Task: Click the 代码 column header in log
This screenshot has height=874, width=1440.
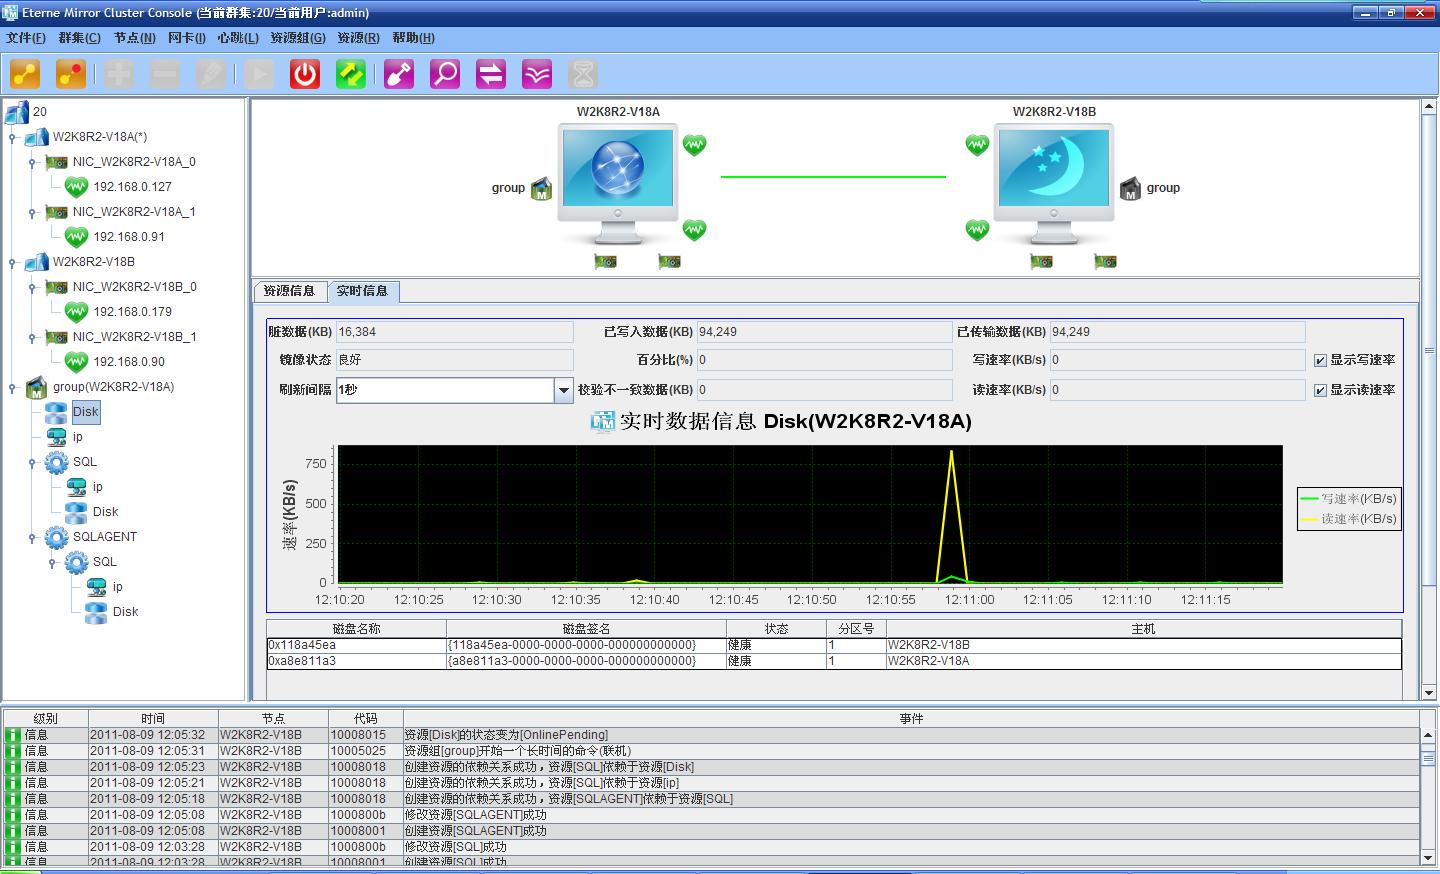Action: click(x=366, y=718)
